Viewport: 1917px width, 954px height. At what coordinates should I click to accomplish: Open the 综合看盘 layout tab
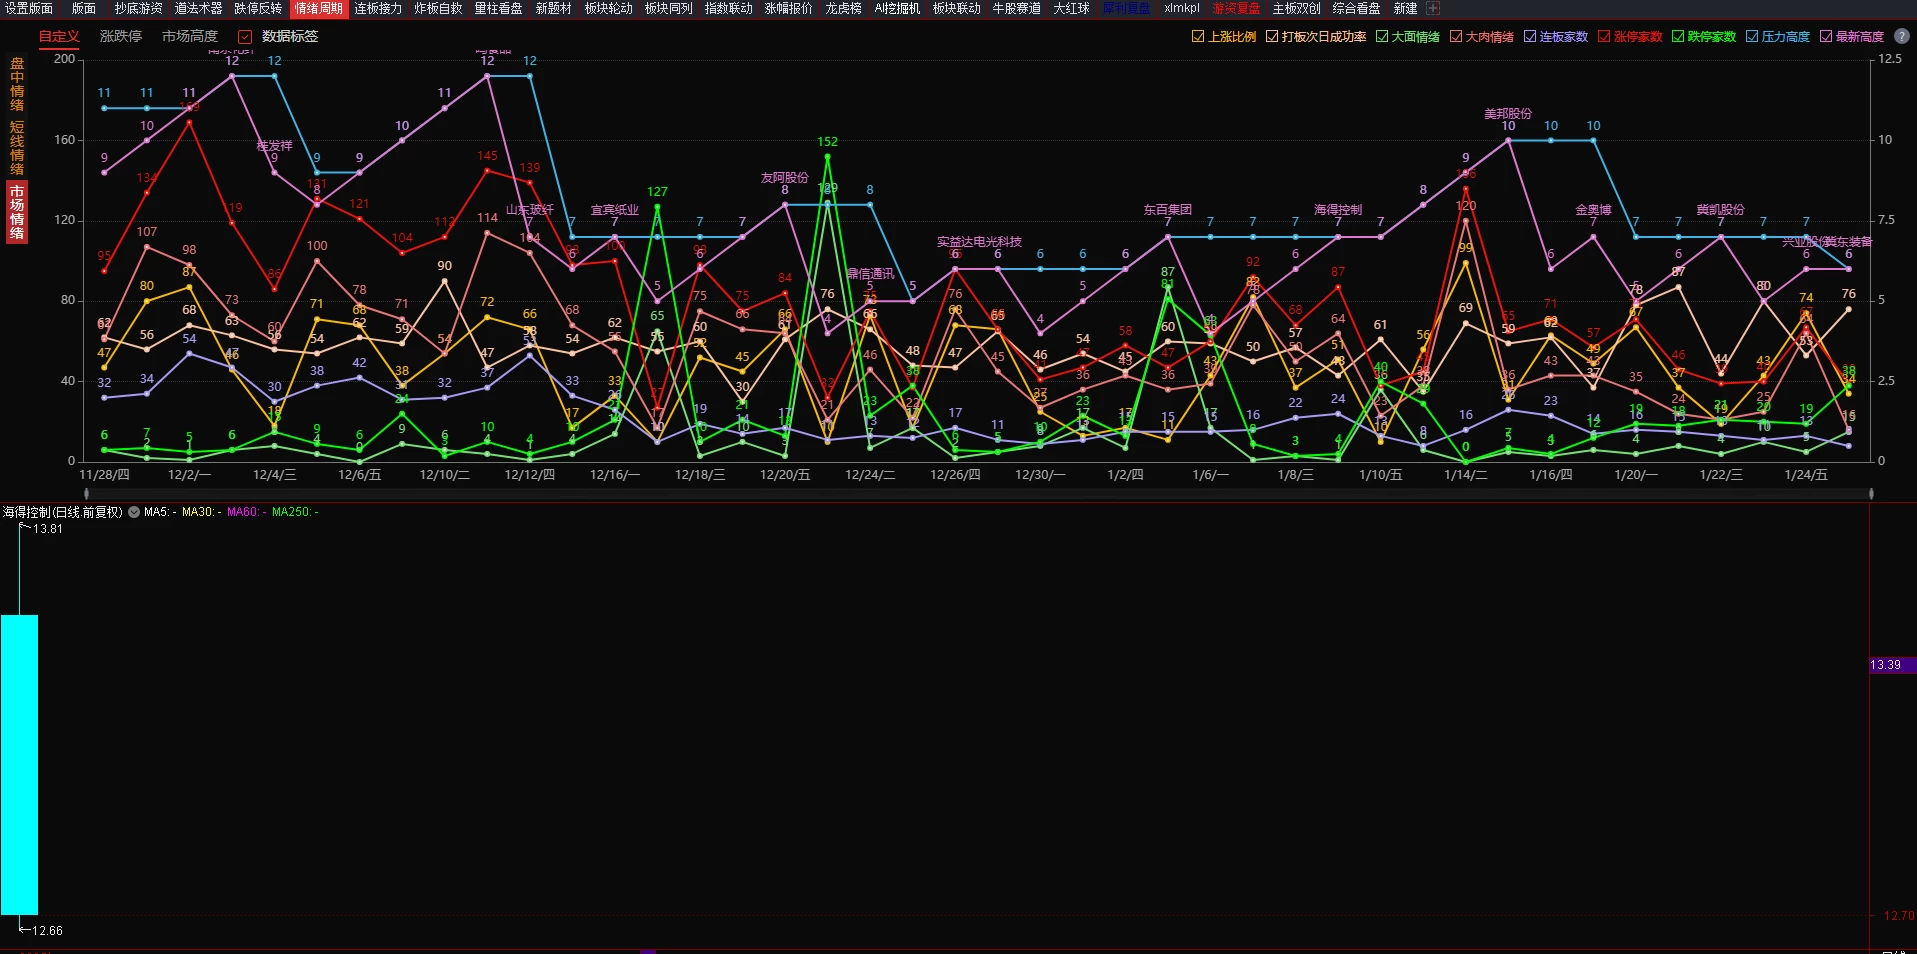1357,8
